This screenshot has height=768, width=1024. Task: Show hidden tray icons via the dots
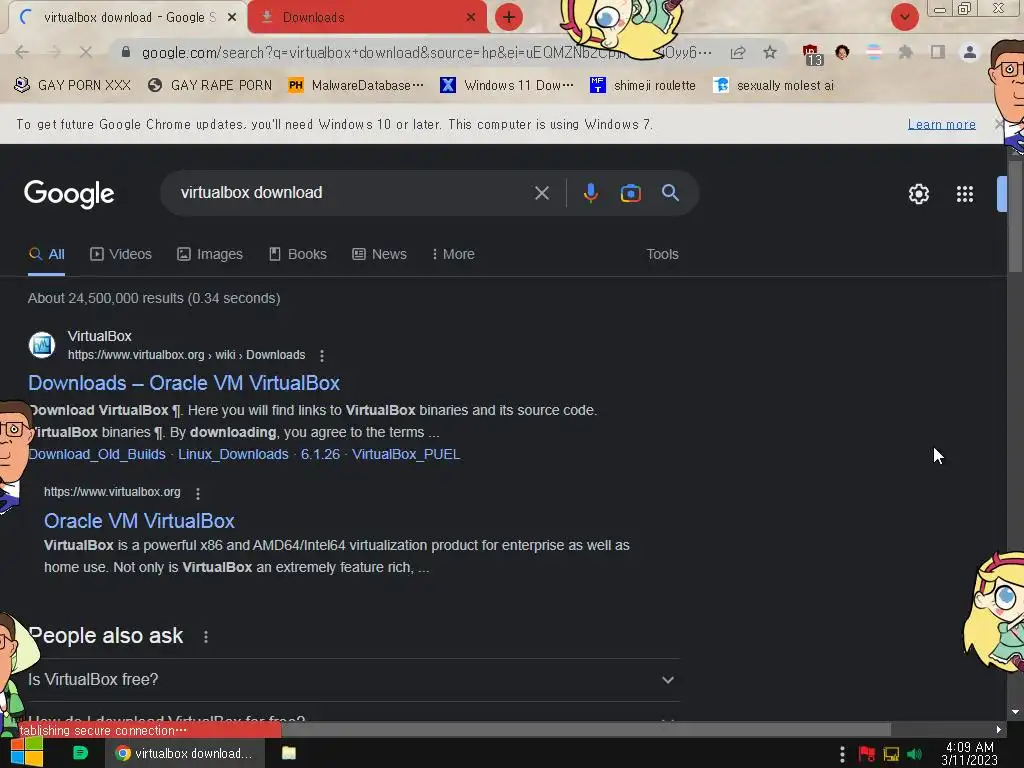pos(842,754)
